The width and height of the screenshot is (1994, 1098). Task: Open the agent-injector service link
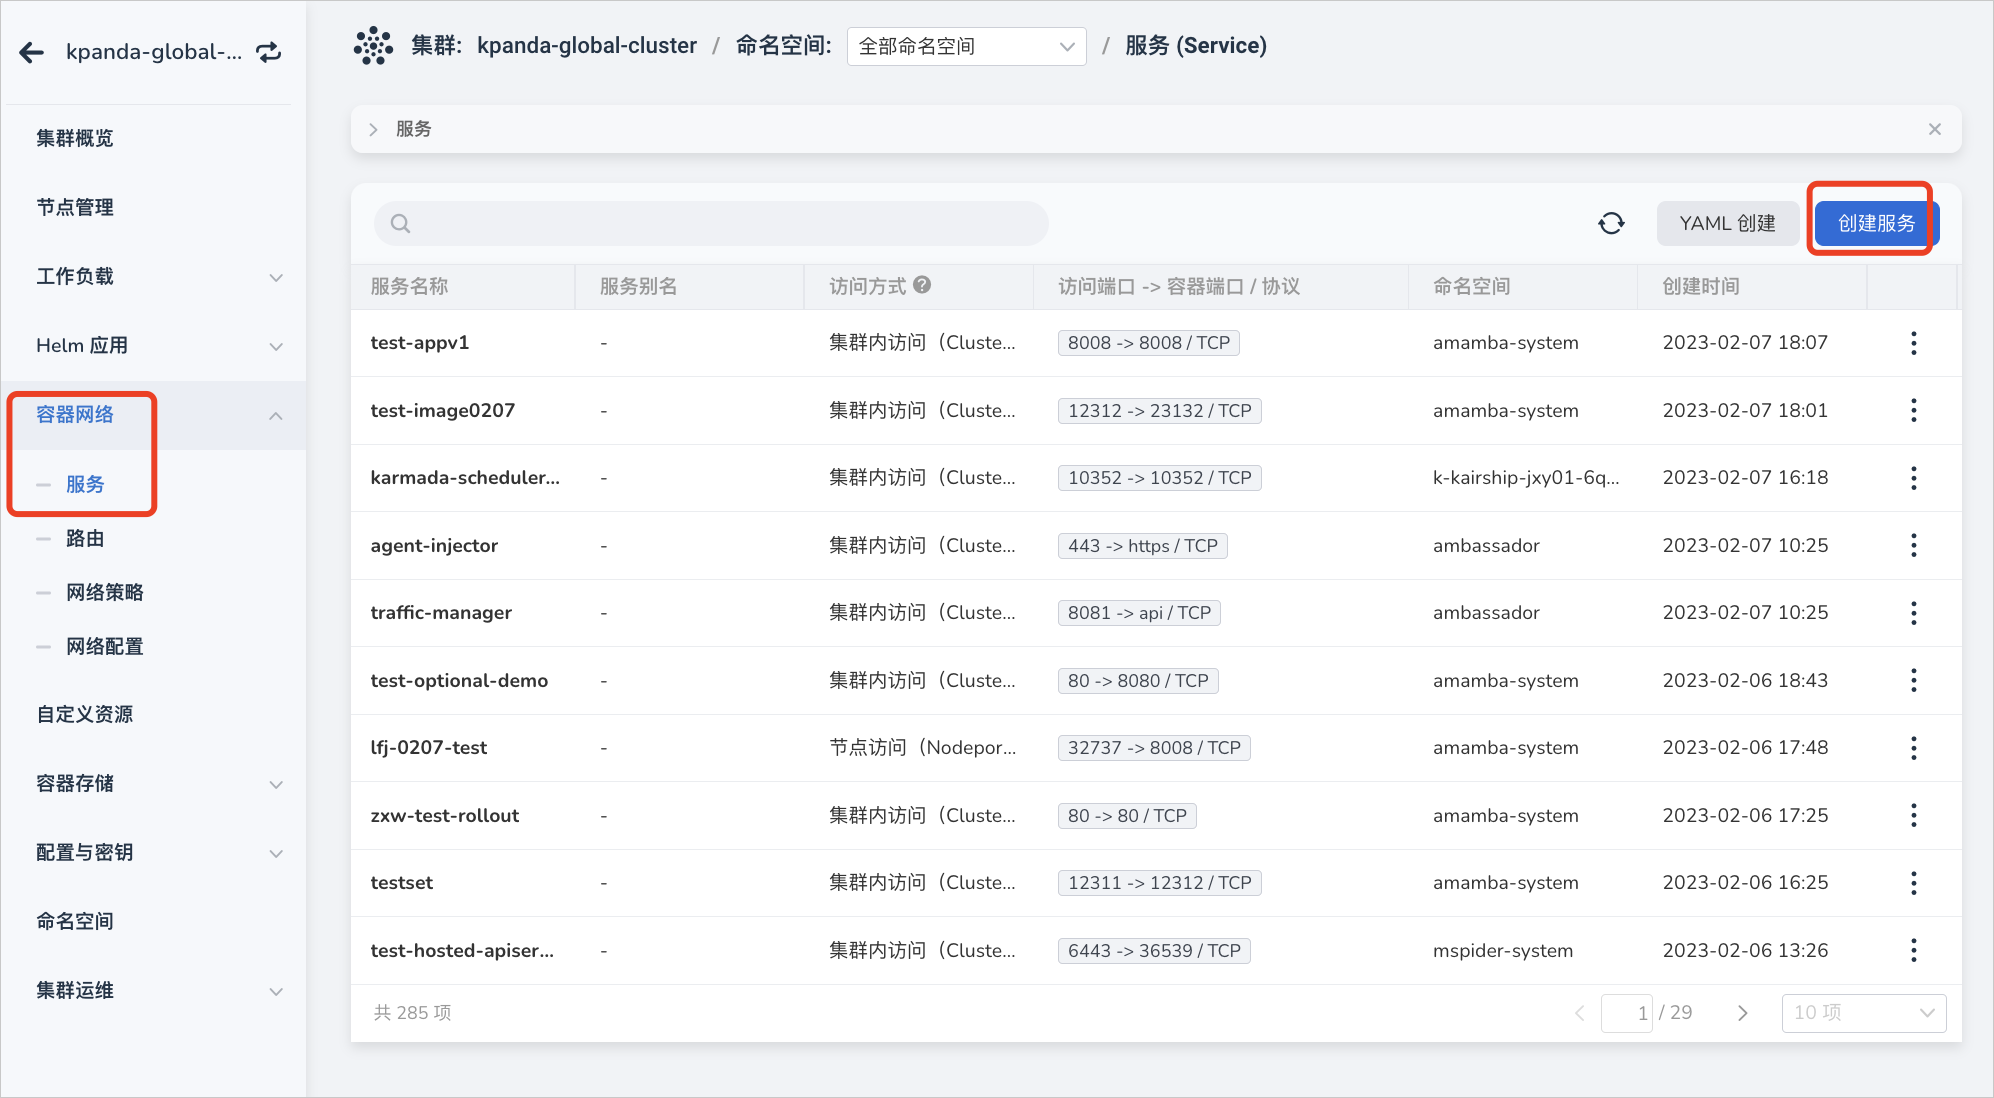434,545
